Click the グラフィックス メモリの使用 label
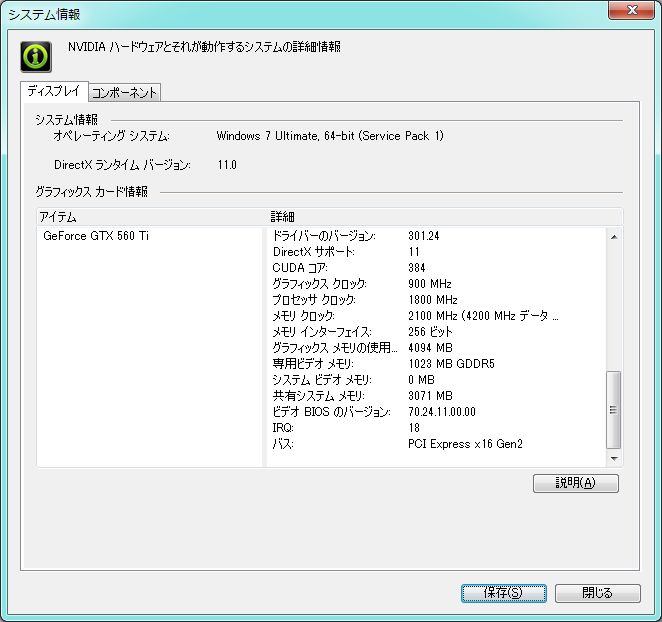The image size is (662, 622). [x=335, y=348]
